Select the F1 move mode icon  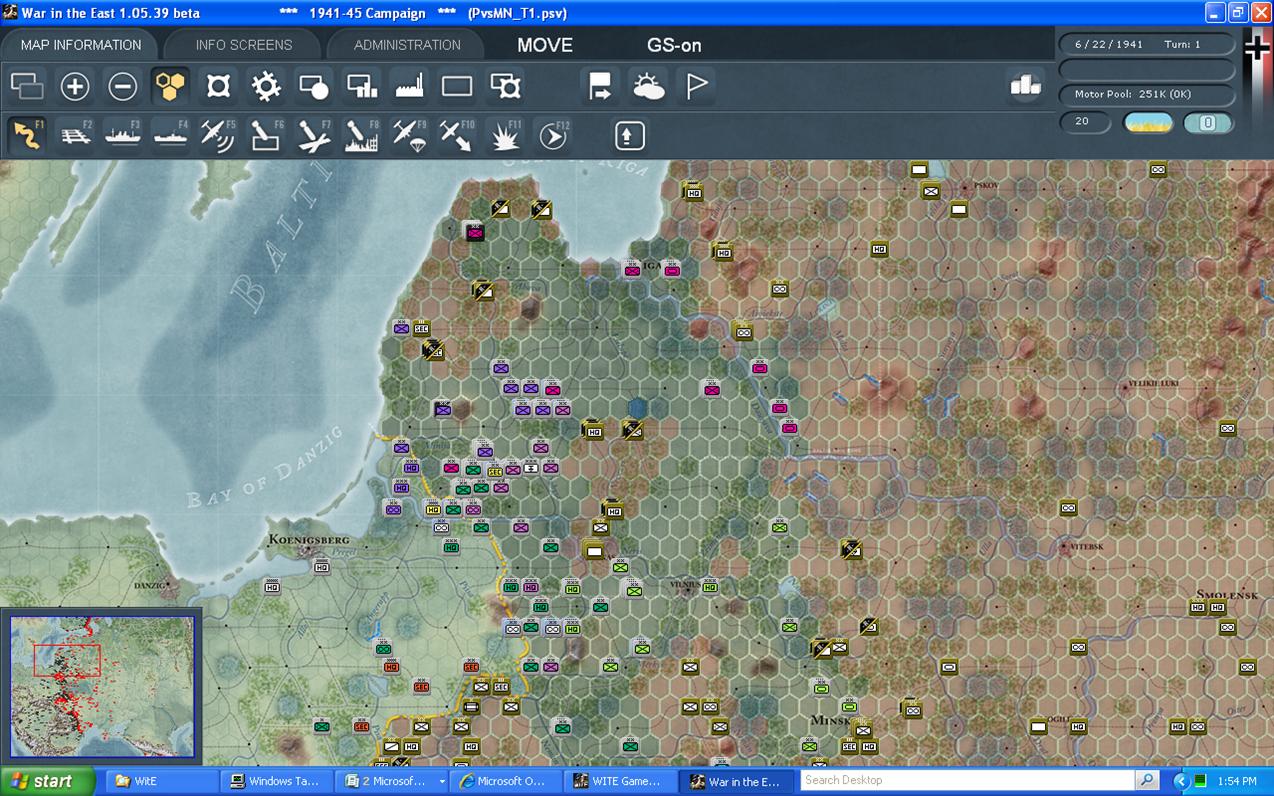tap(27, 134)
